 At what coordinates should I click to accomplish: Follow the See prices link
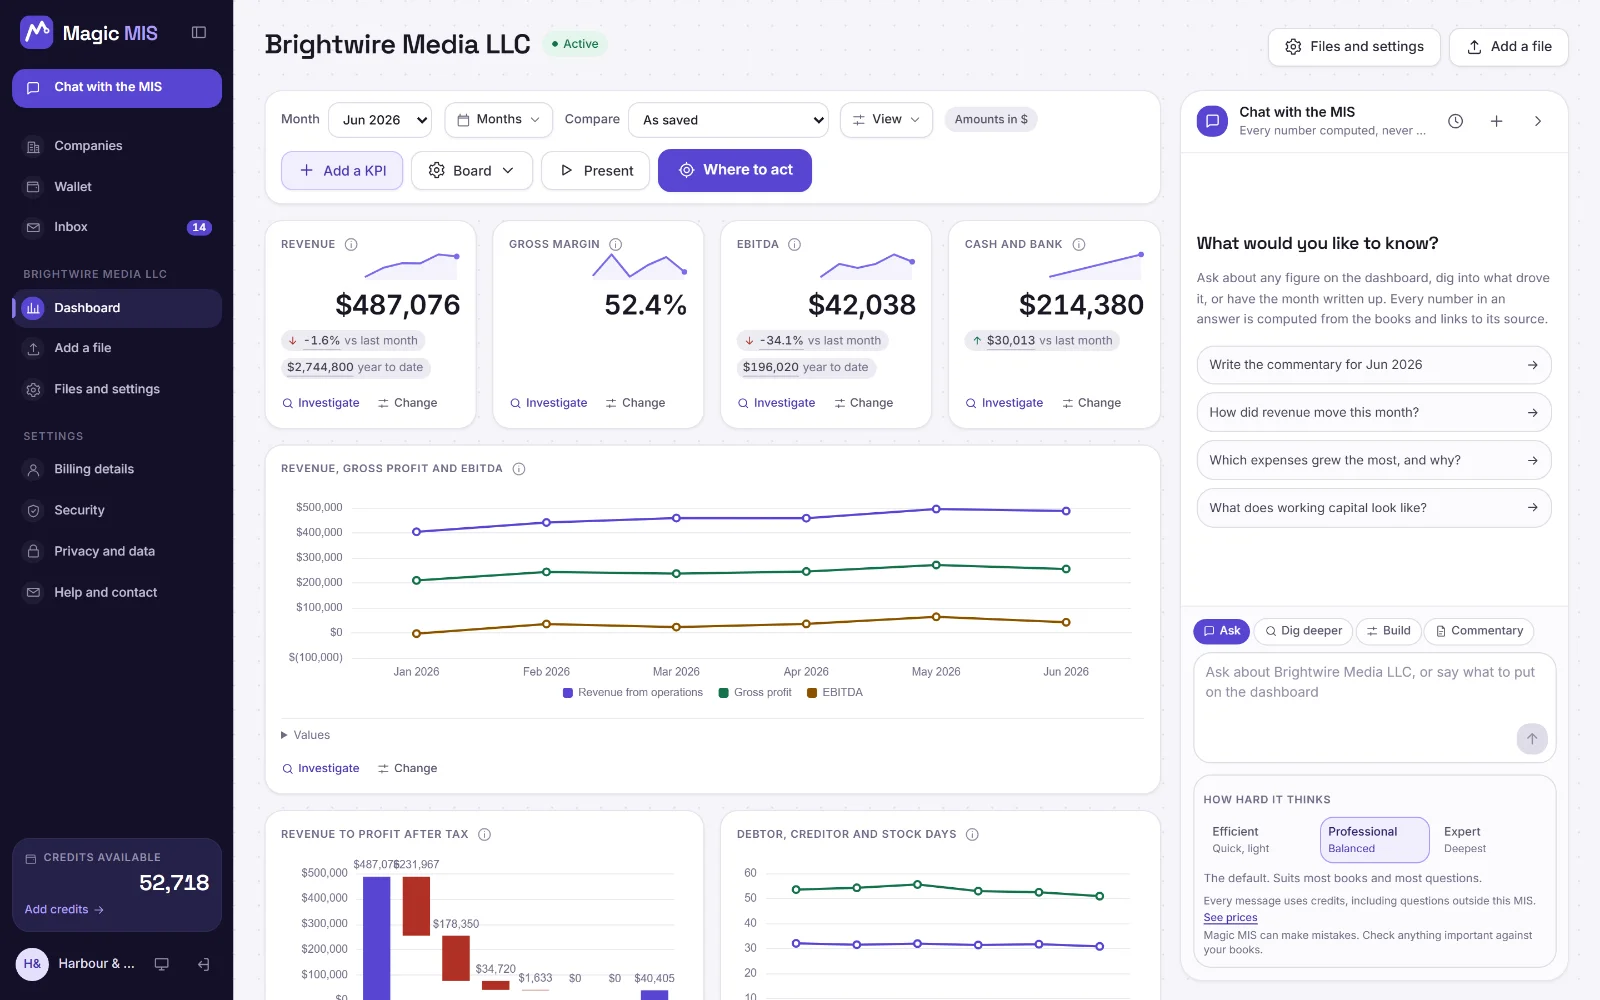point(1230,917)
